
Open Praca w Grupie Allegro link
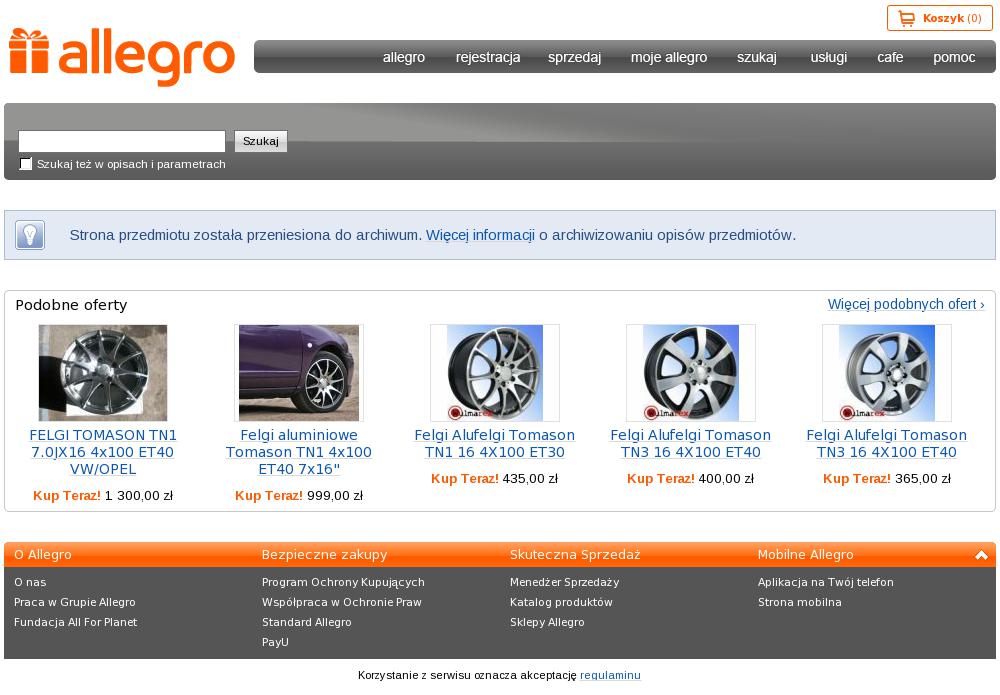(75, 602)
